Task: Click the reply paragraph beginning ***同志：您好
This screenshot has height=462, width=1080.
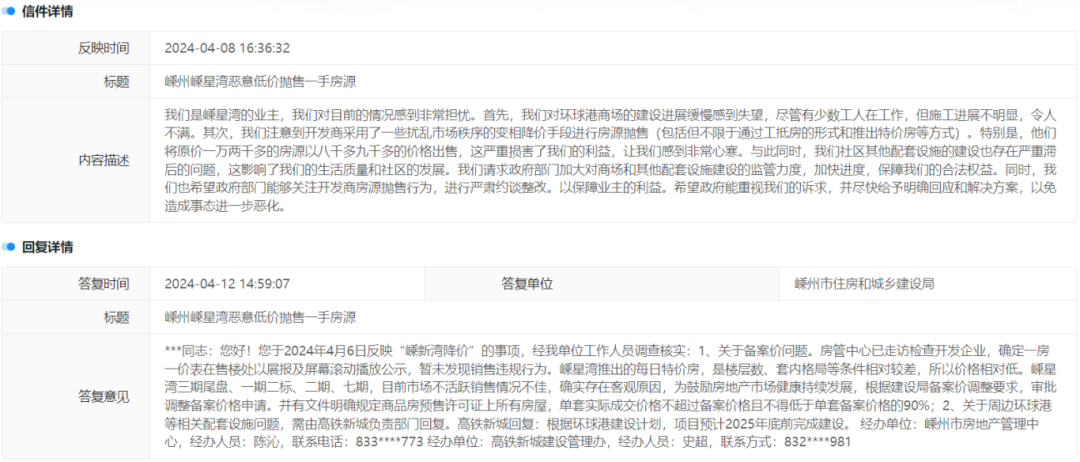Action: tap(610, 396)
